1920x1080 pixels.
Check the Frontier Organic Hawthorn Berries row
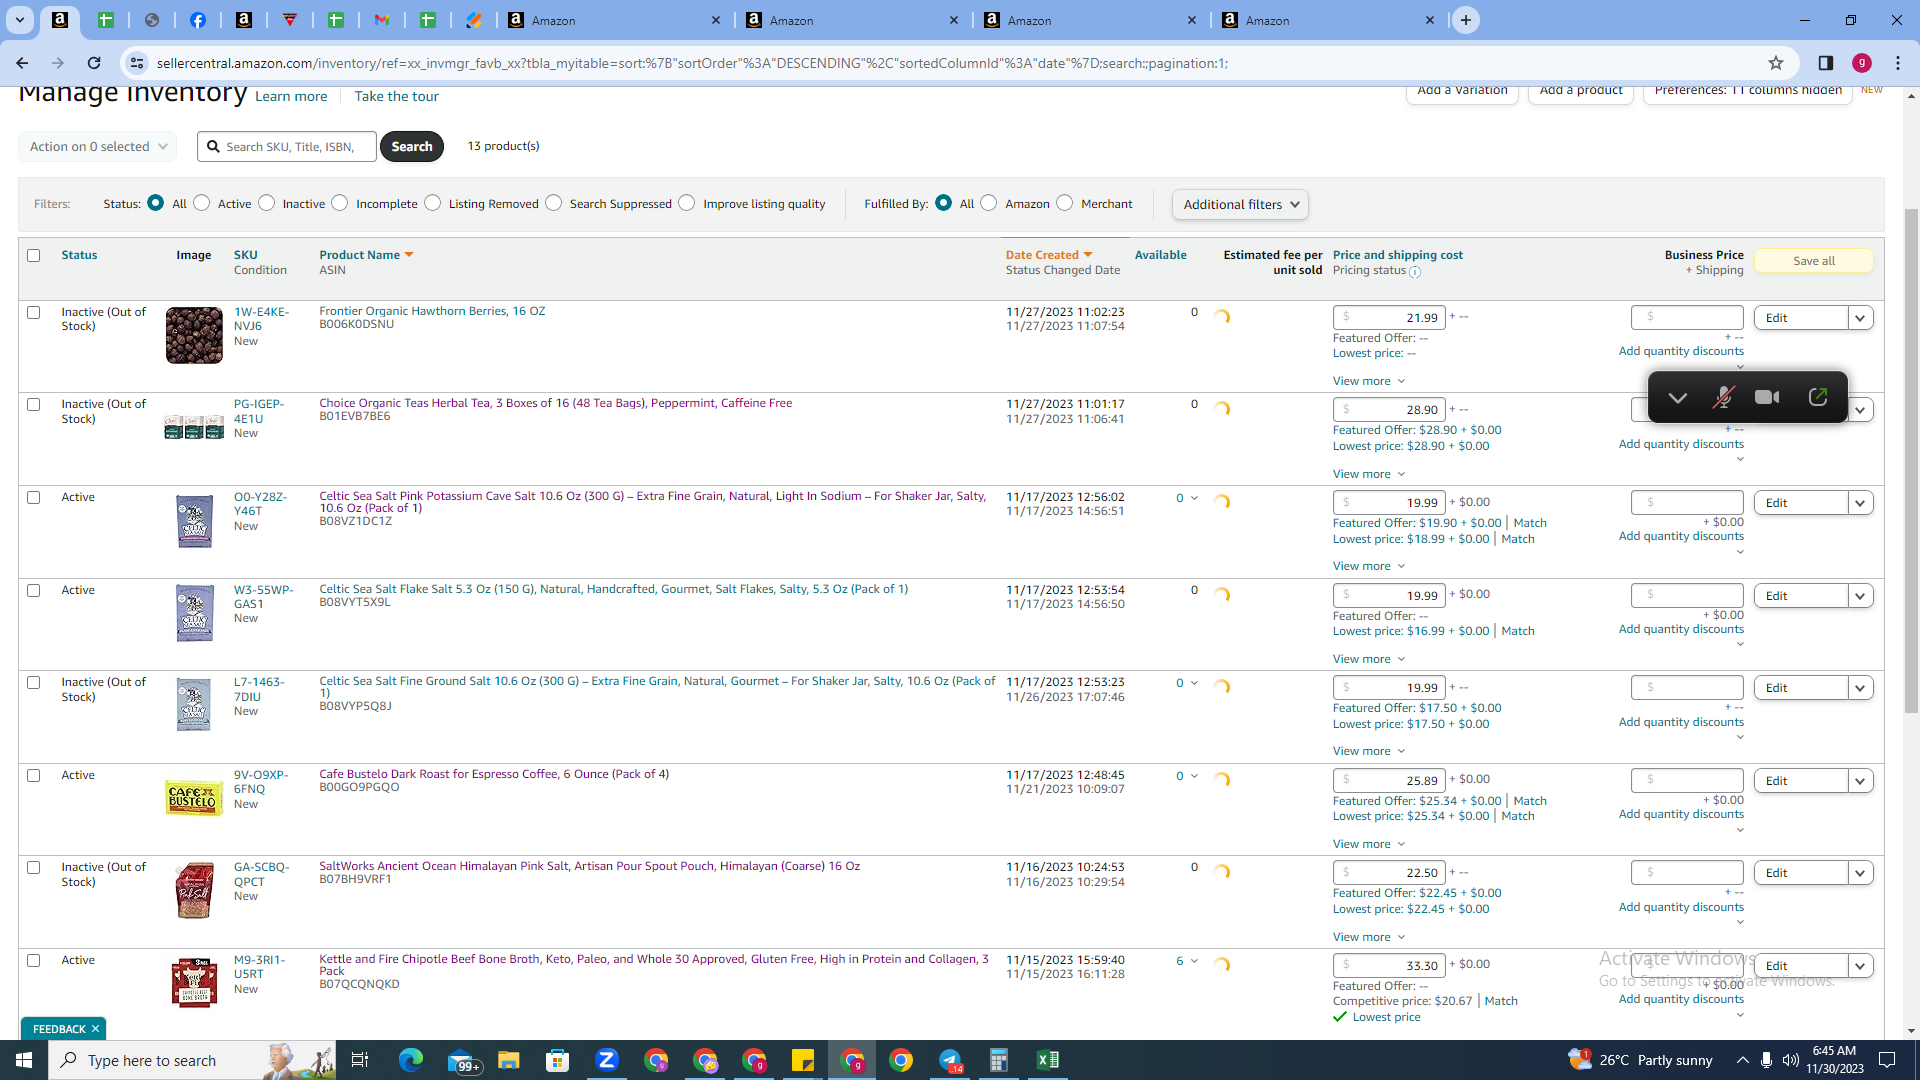(34, 313)
